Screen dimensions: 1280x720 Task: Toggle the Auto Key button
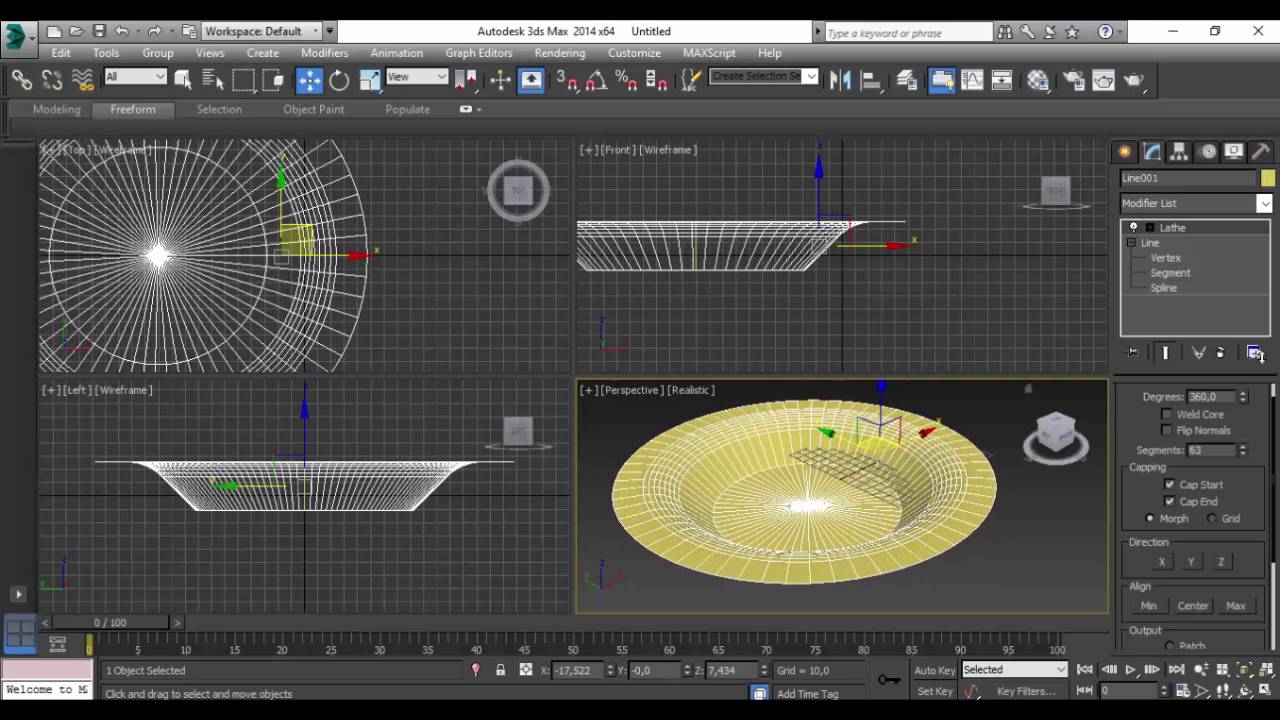click(935, 670)
